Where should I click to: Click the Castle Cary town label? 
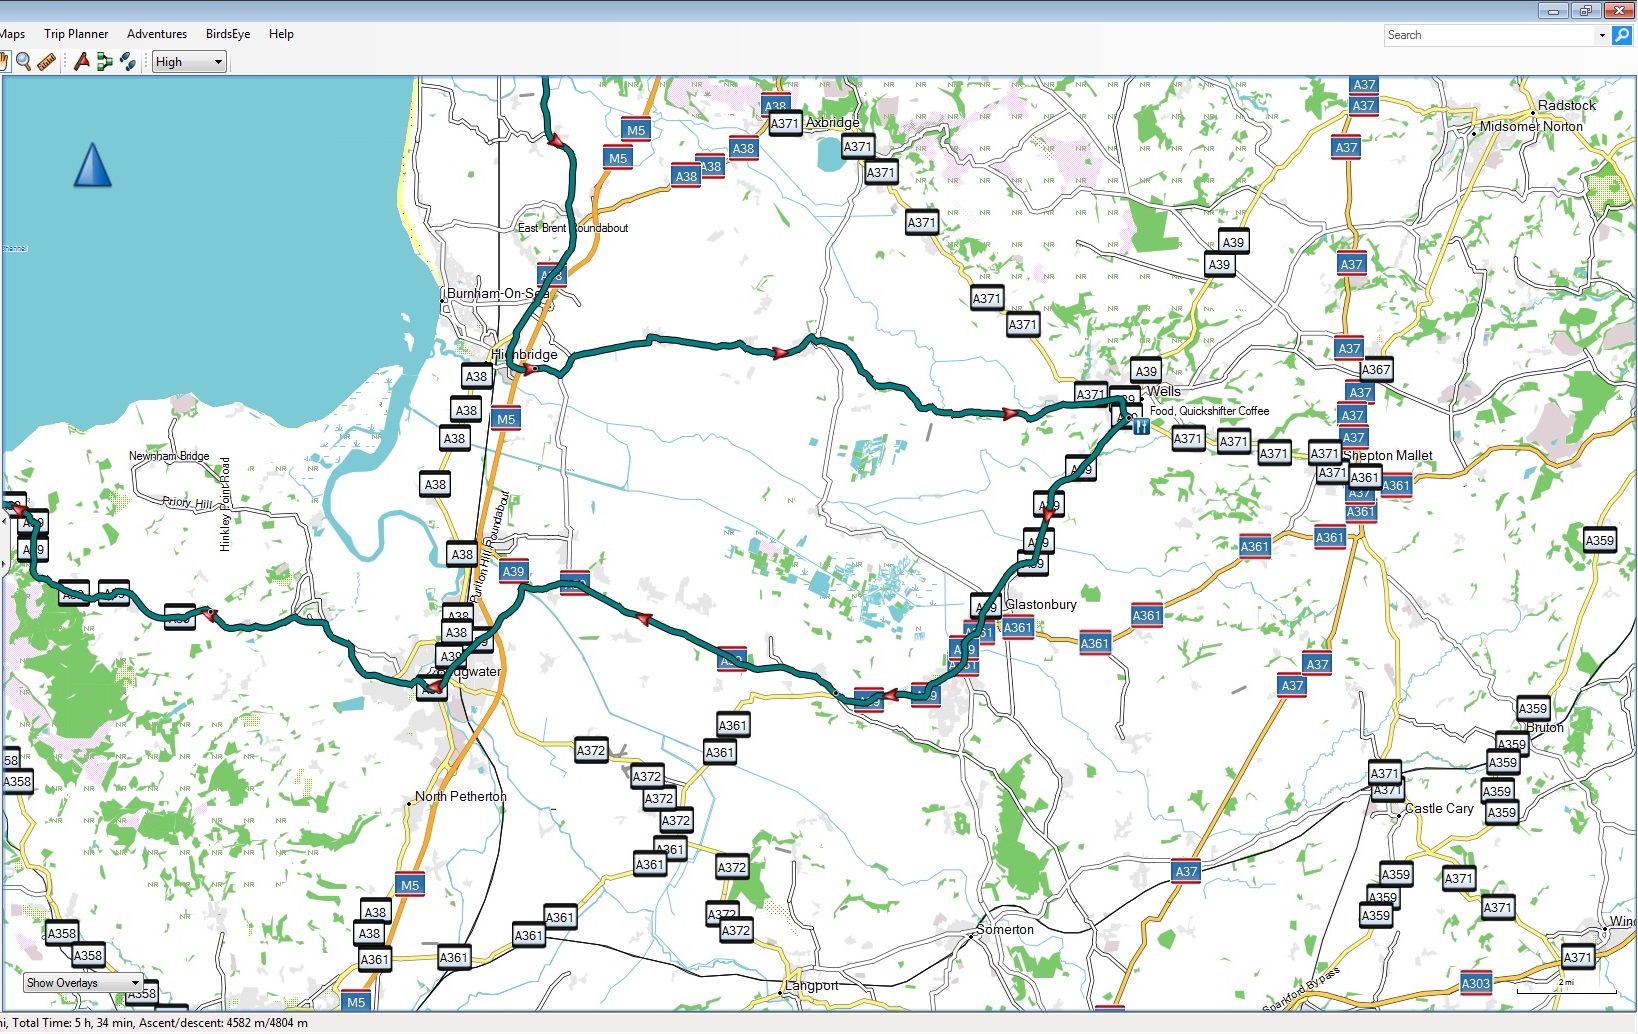point(1439,808)
